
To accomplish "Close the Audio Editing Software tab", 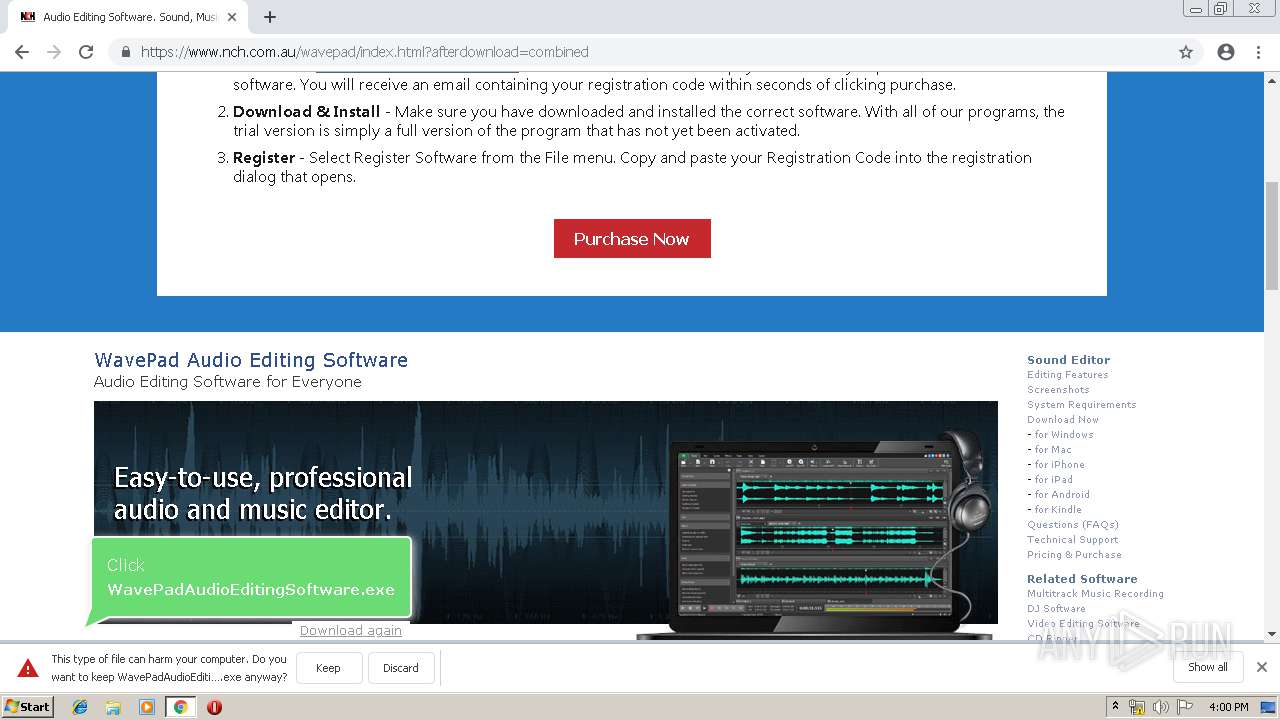I will pyautogui.click(x=232, y=17).
